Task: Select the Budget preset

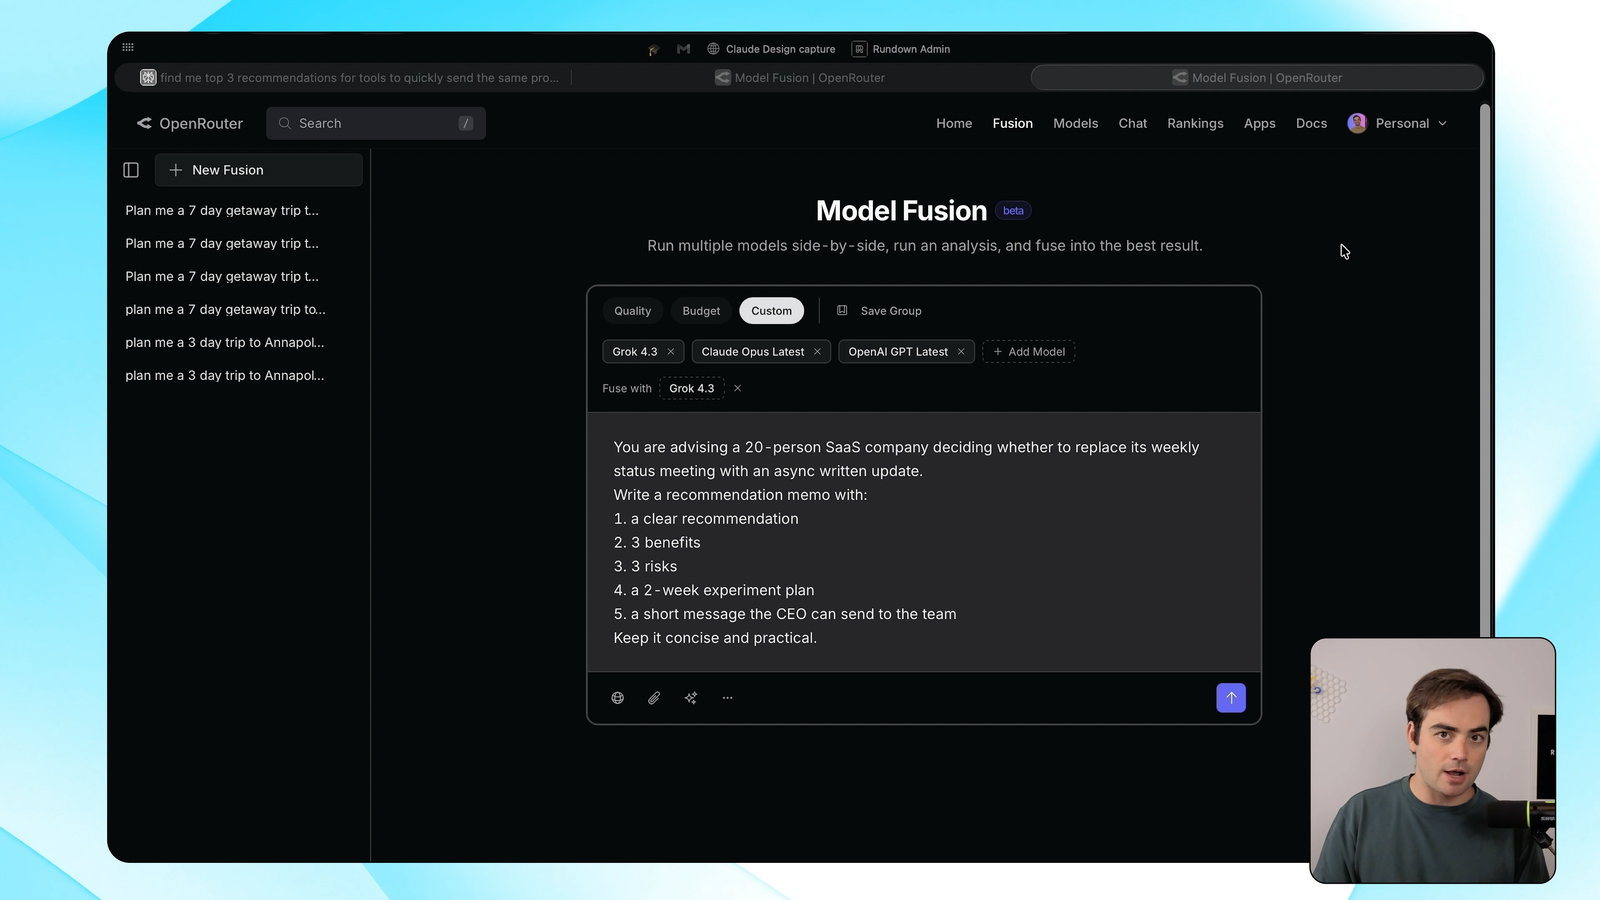Action: coord(701,311)
